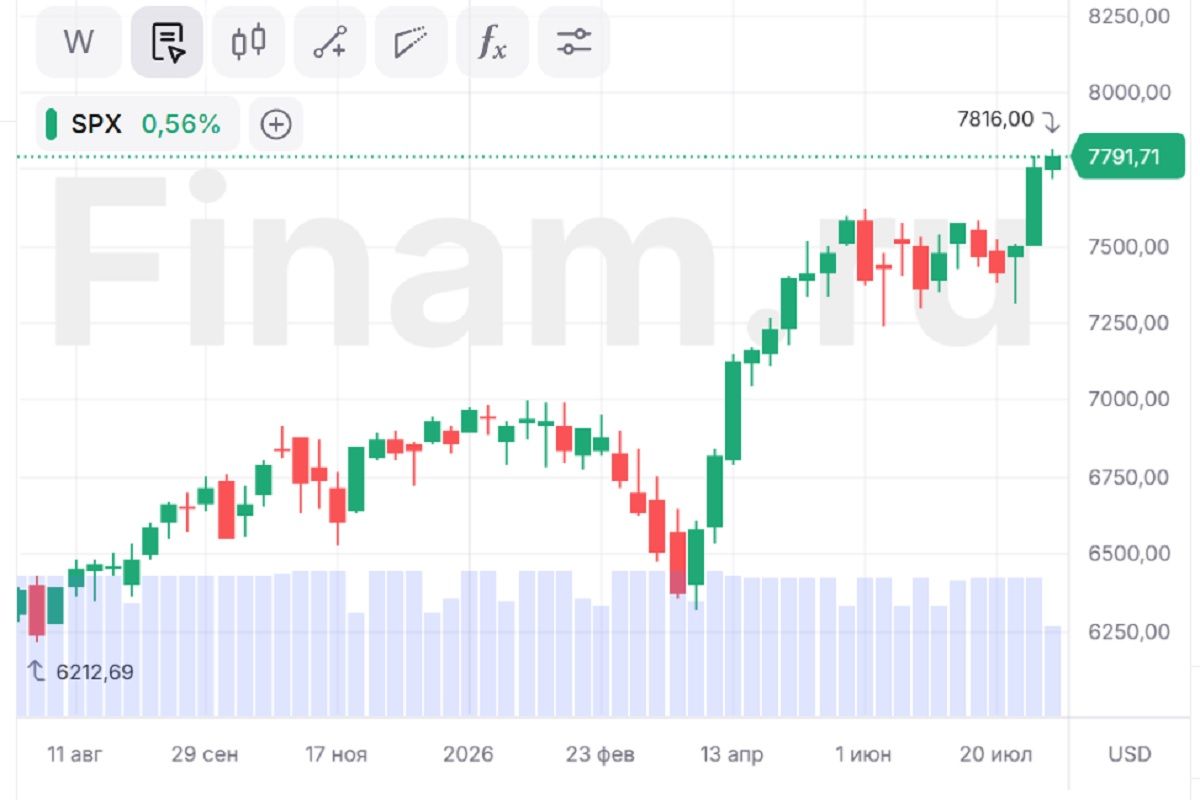
Task: Click the green SPX color swatch
Action: pos(52,124)
